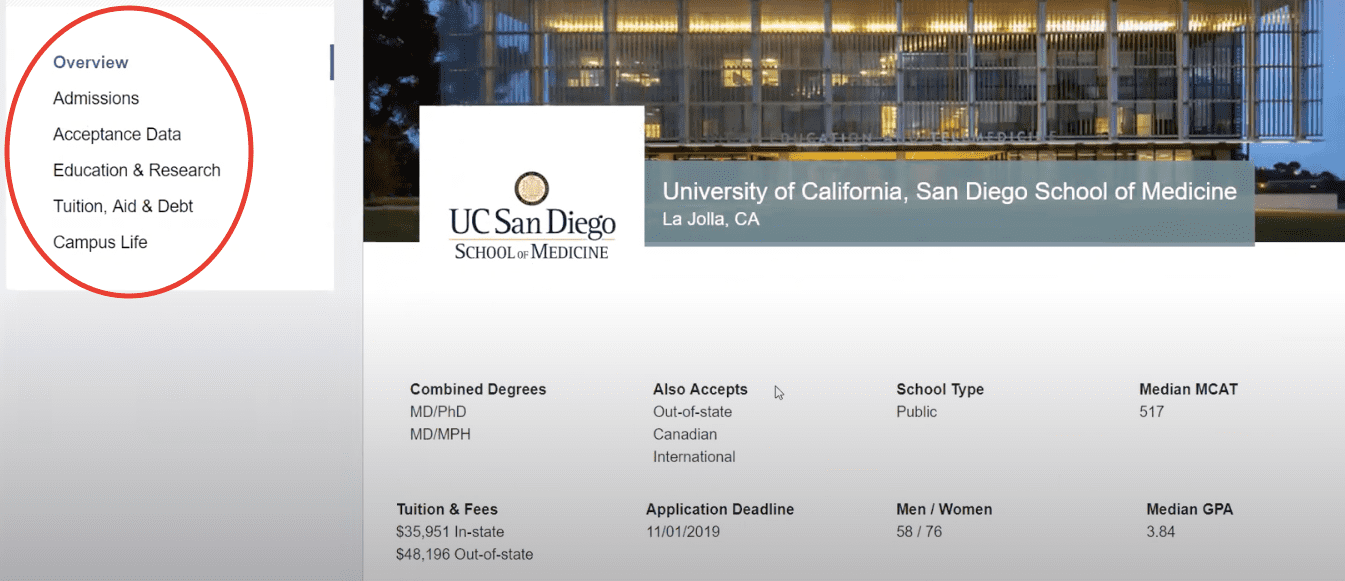Click the Median MCAT value 517

[x=1151, y=411]
